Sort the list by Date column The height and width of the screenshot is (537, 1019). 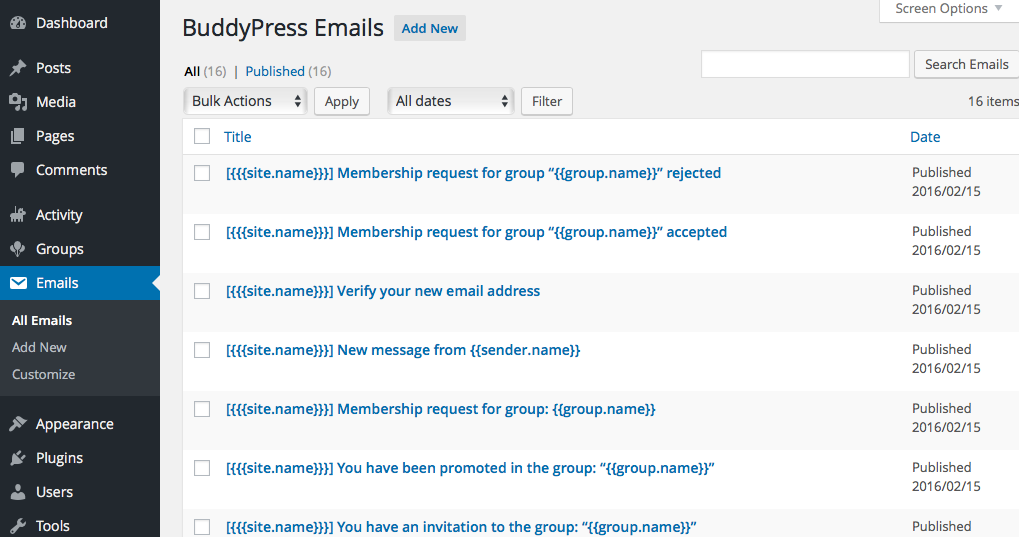(x=925, y=137)
